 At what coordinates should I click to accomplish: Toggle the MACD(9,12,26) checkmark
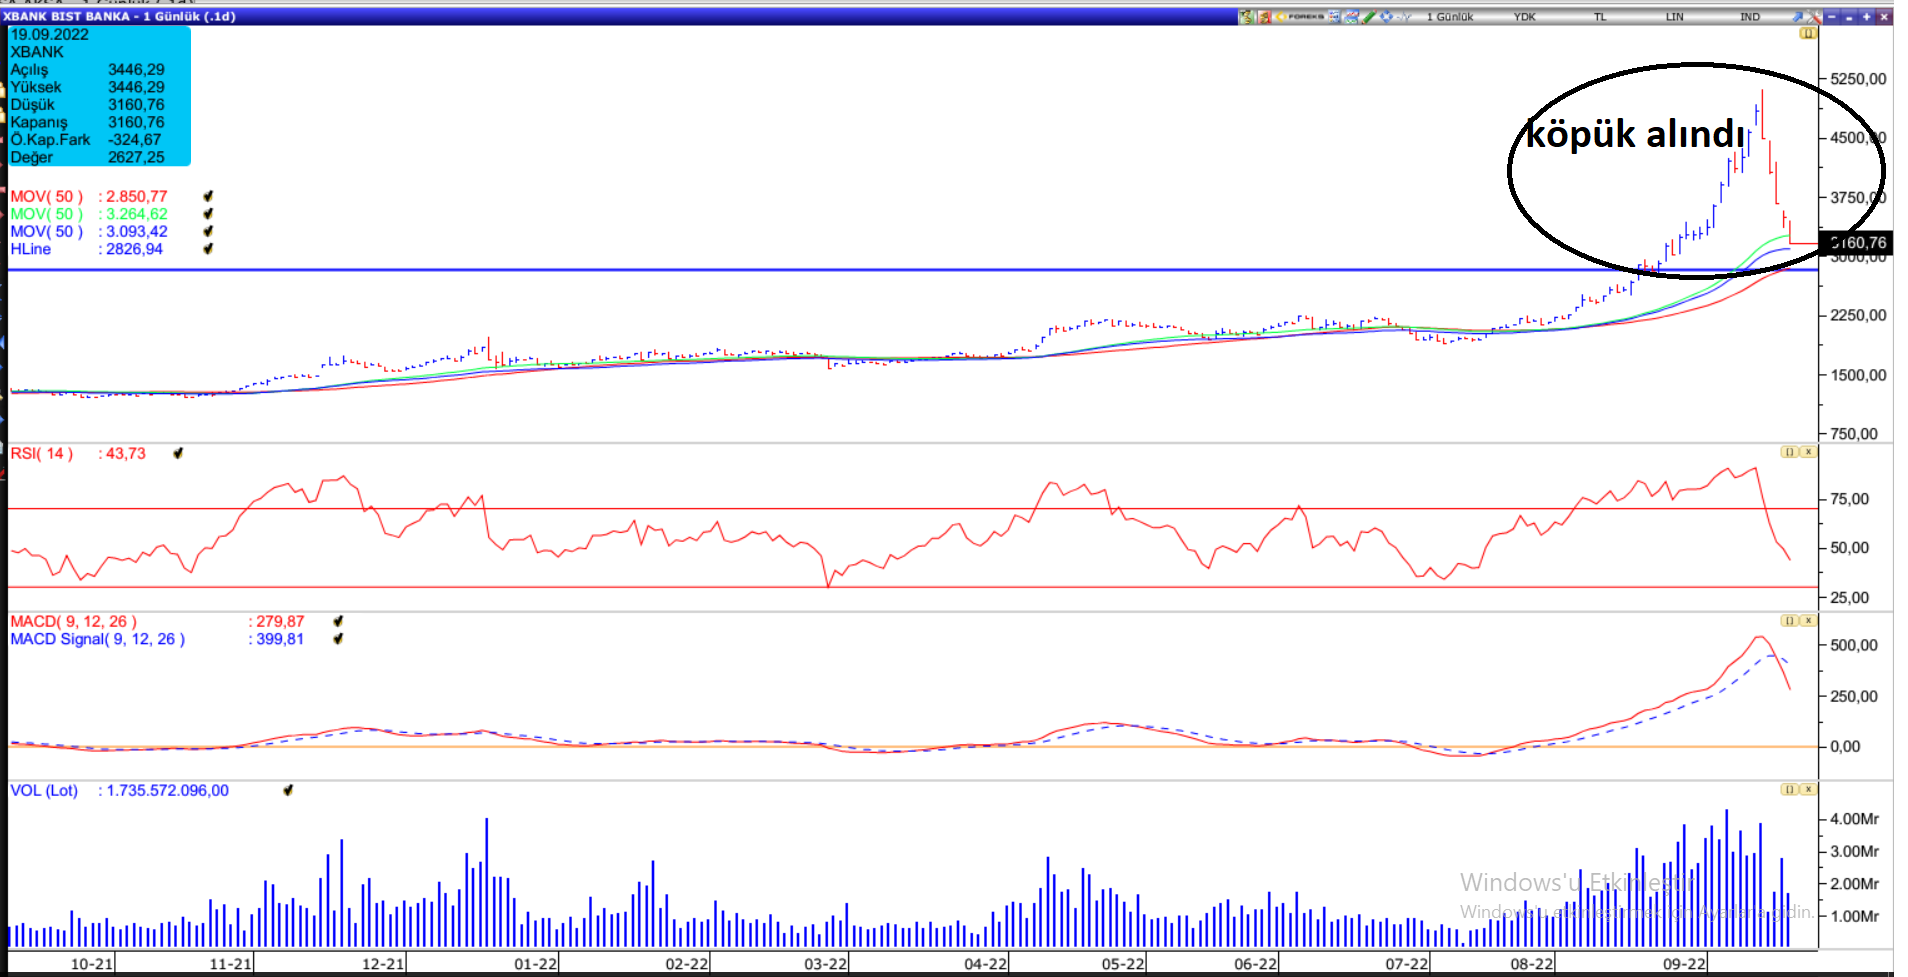coord(338,621)
